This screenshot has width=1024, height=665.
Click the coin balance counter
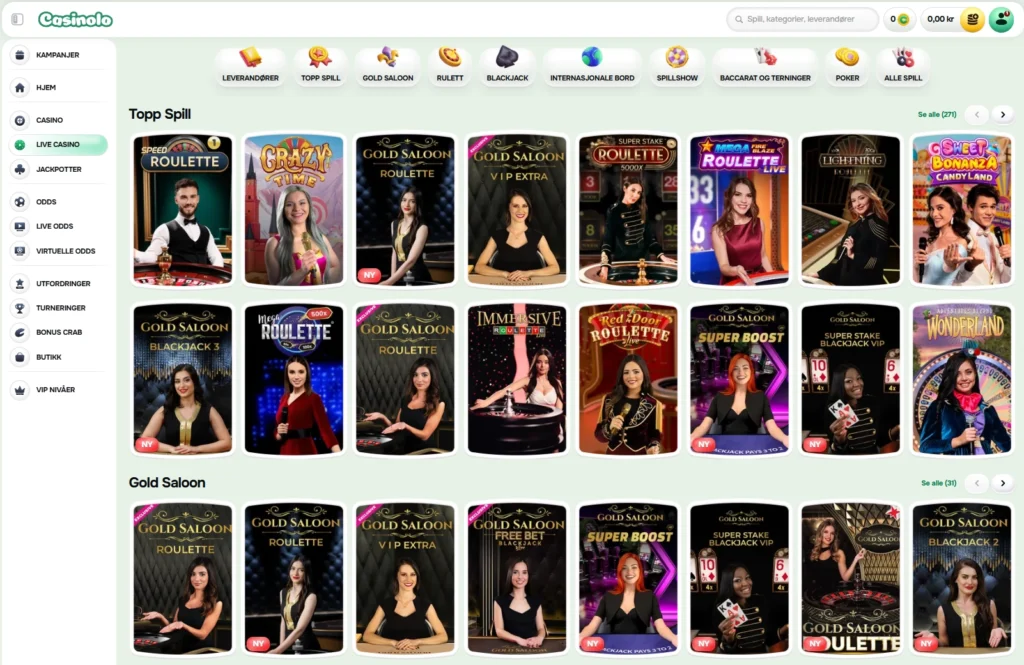tap(899, 19)
